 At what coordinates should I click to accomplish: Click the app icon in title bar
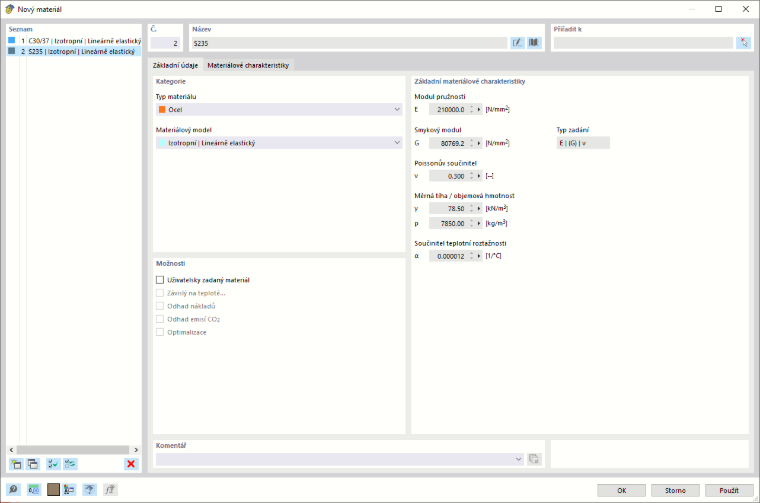pos(9,9)
